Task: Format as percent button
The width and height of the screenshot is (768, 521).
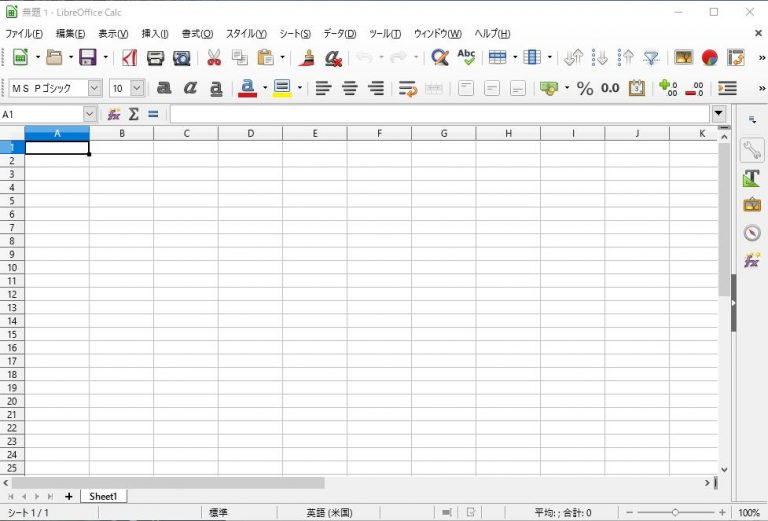Action: (585, 89)
